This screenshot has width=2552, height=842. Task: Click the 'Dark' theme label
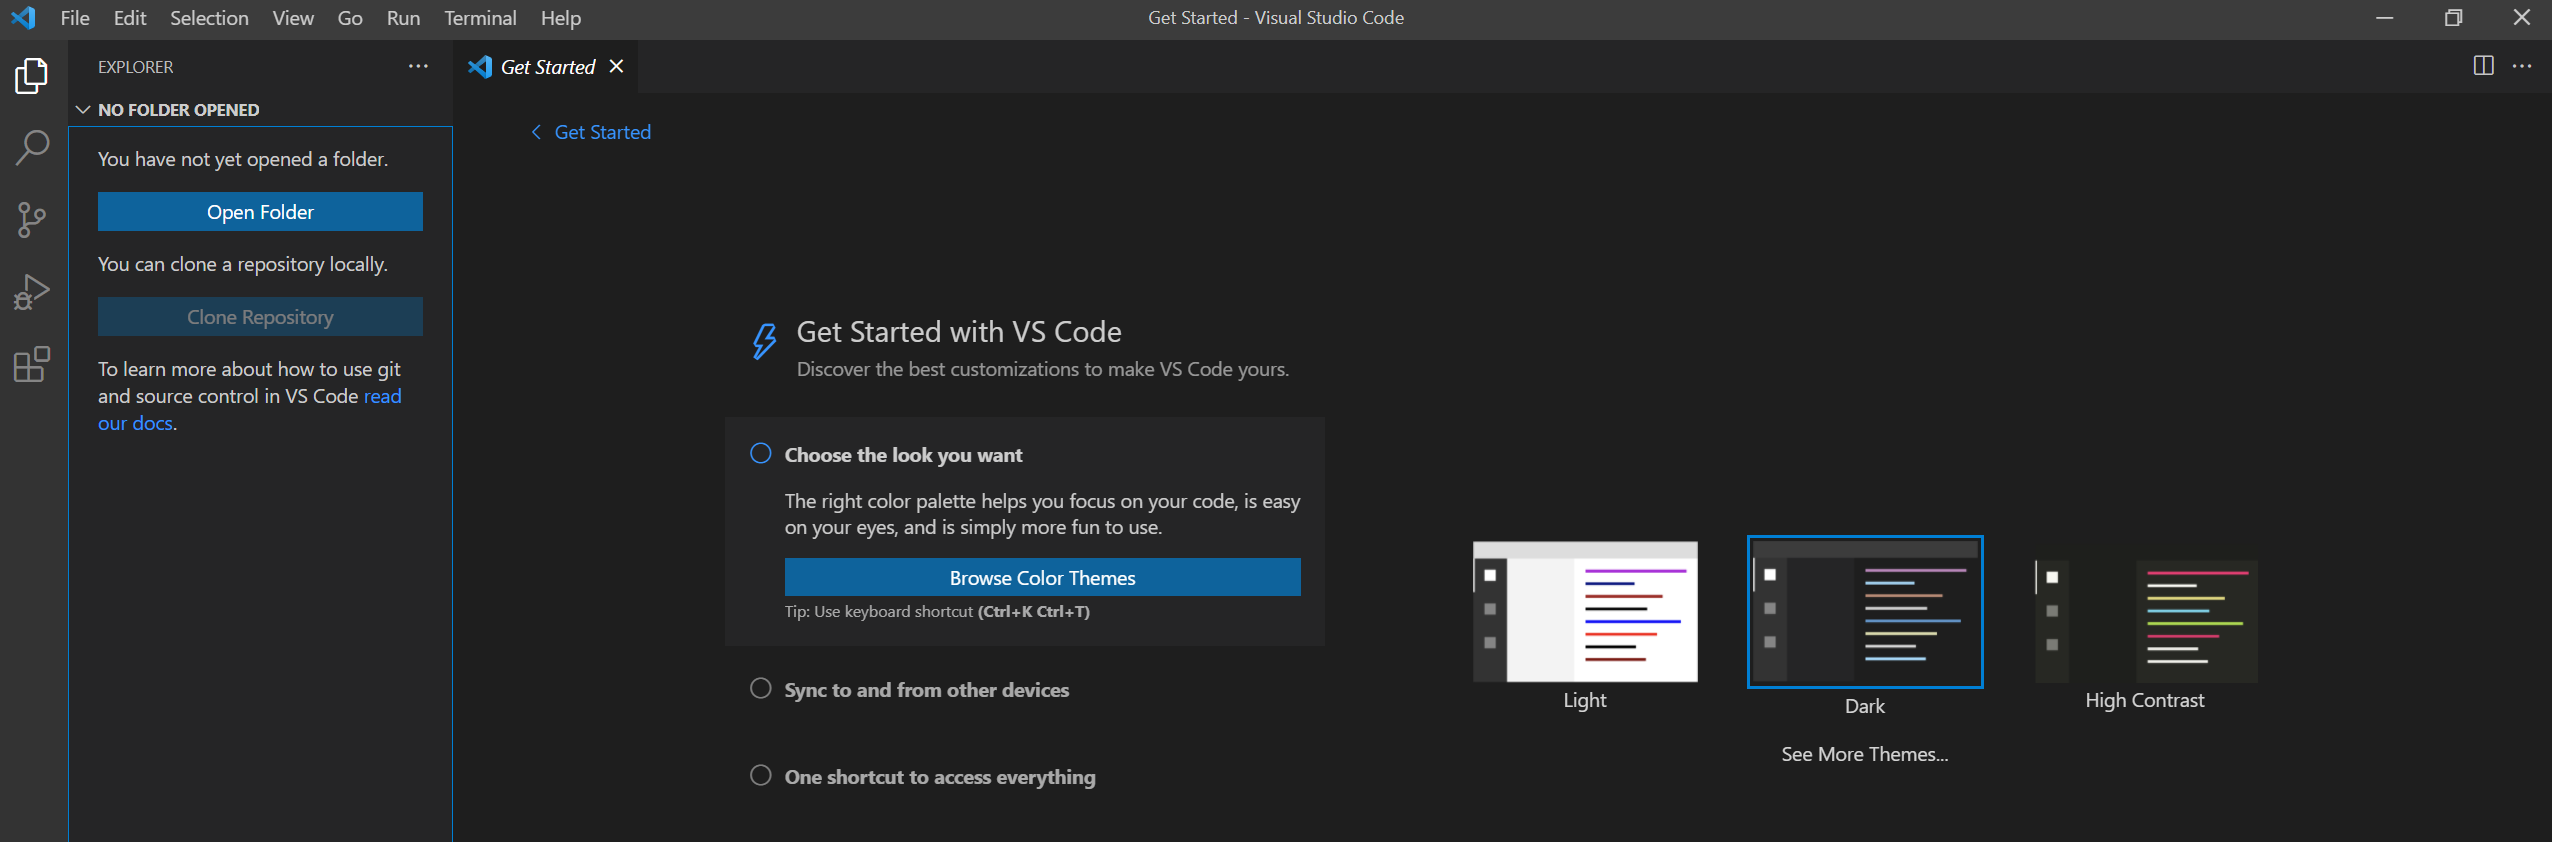1865,706
